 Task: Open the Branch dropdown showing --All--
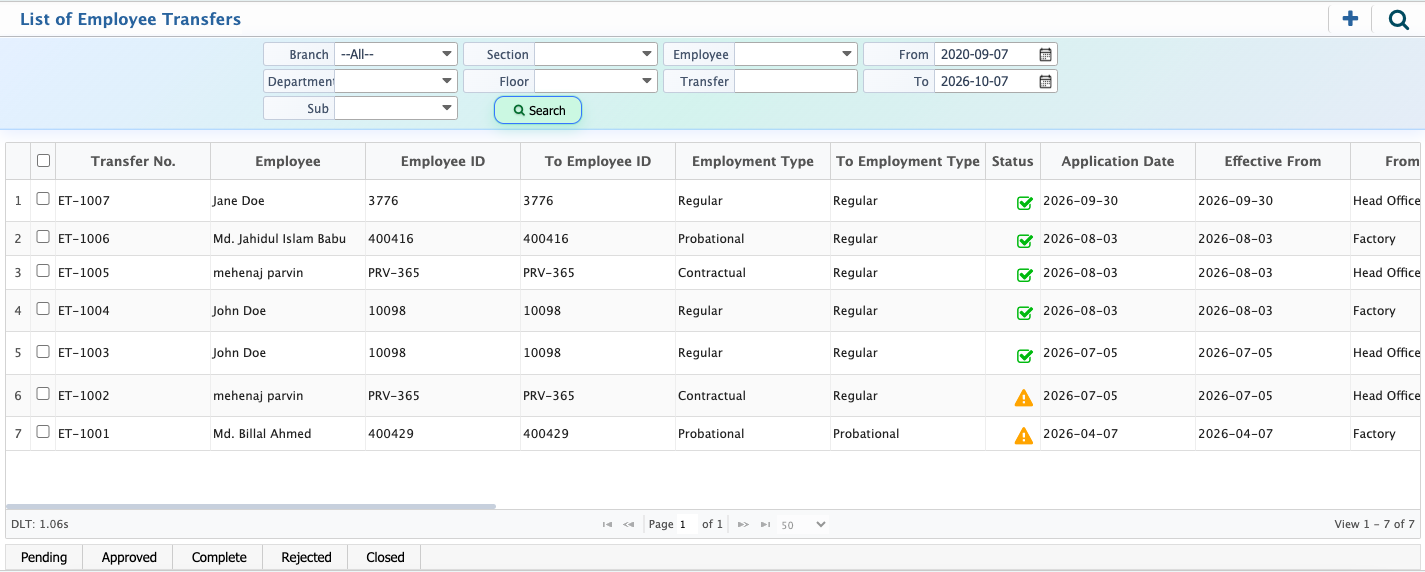[396, 54]
